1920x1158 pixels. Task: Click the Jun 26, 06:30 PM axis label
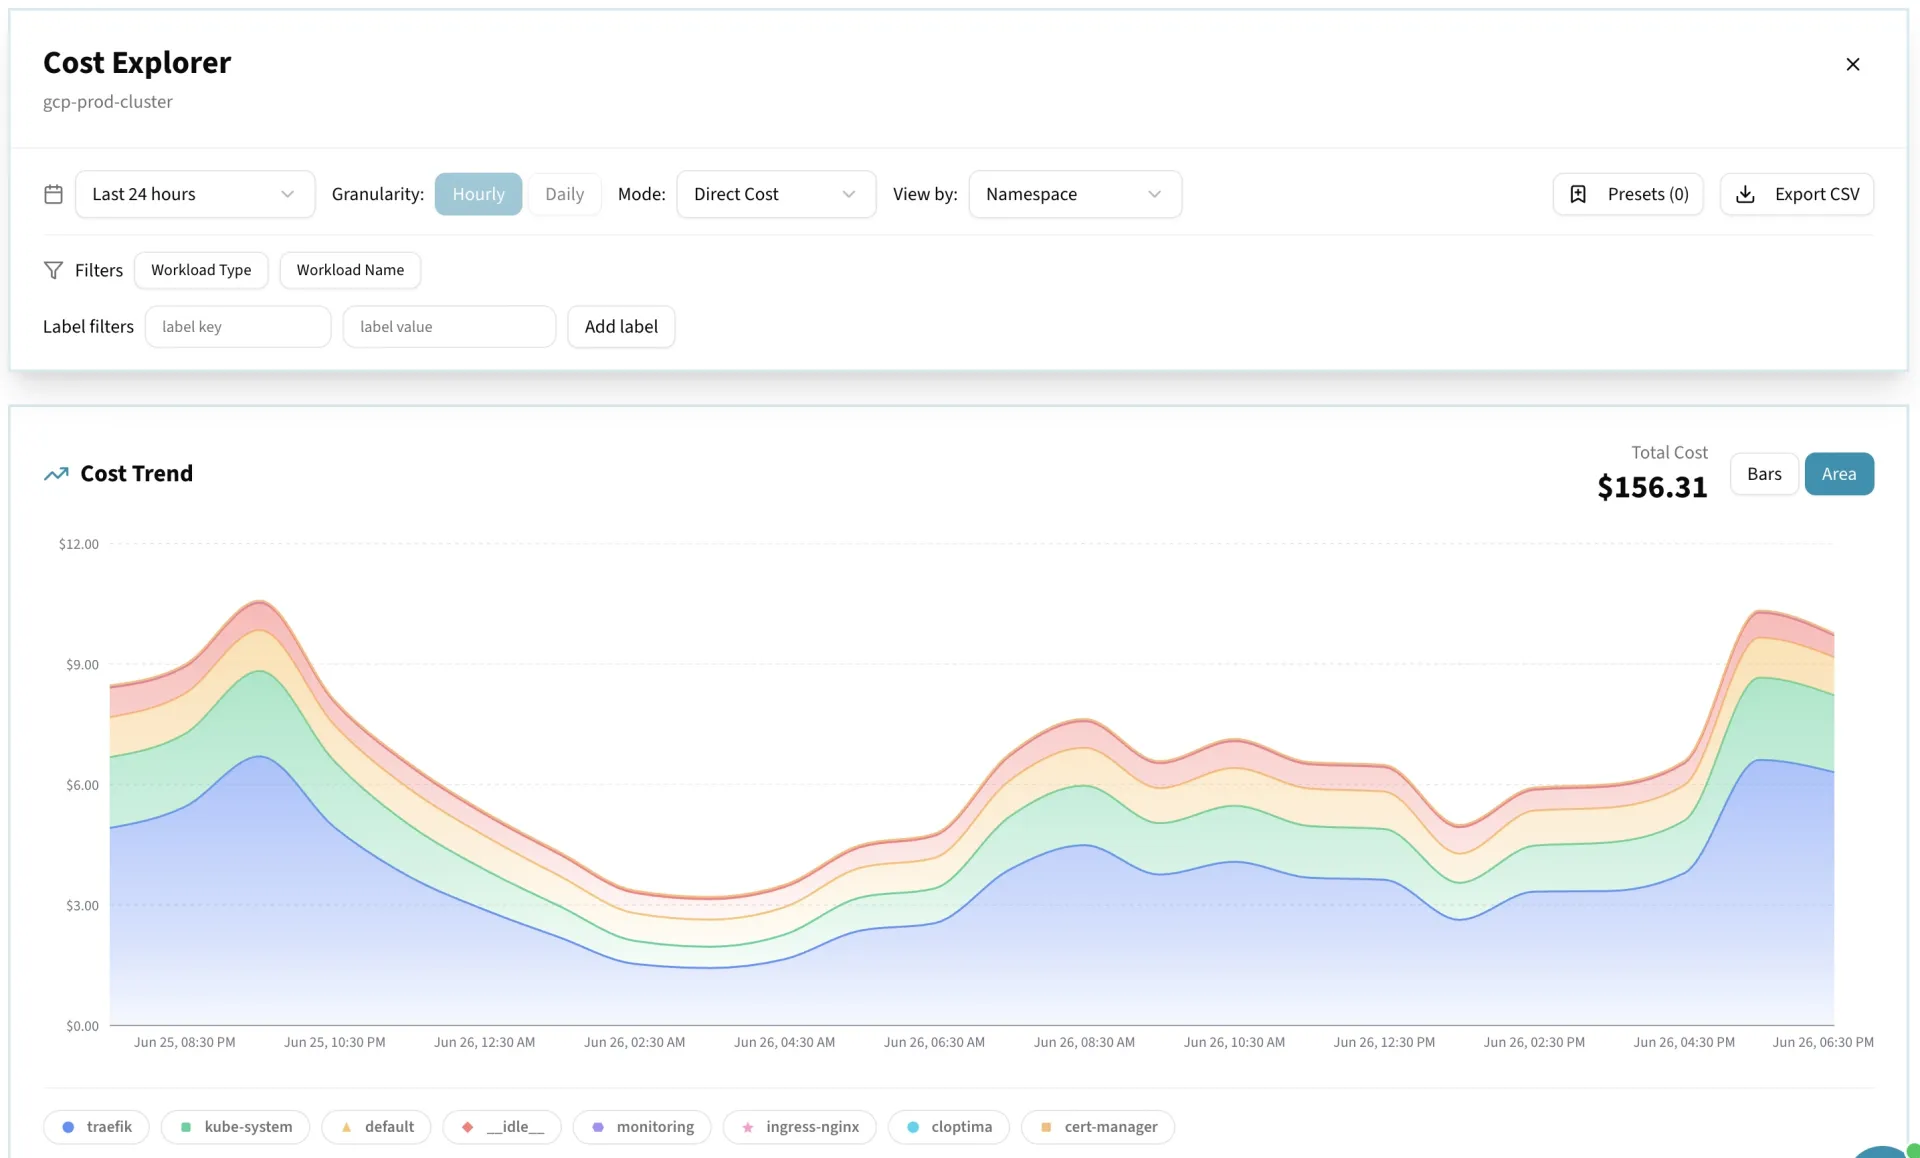1823,1042
